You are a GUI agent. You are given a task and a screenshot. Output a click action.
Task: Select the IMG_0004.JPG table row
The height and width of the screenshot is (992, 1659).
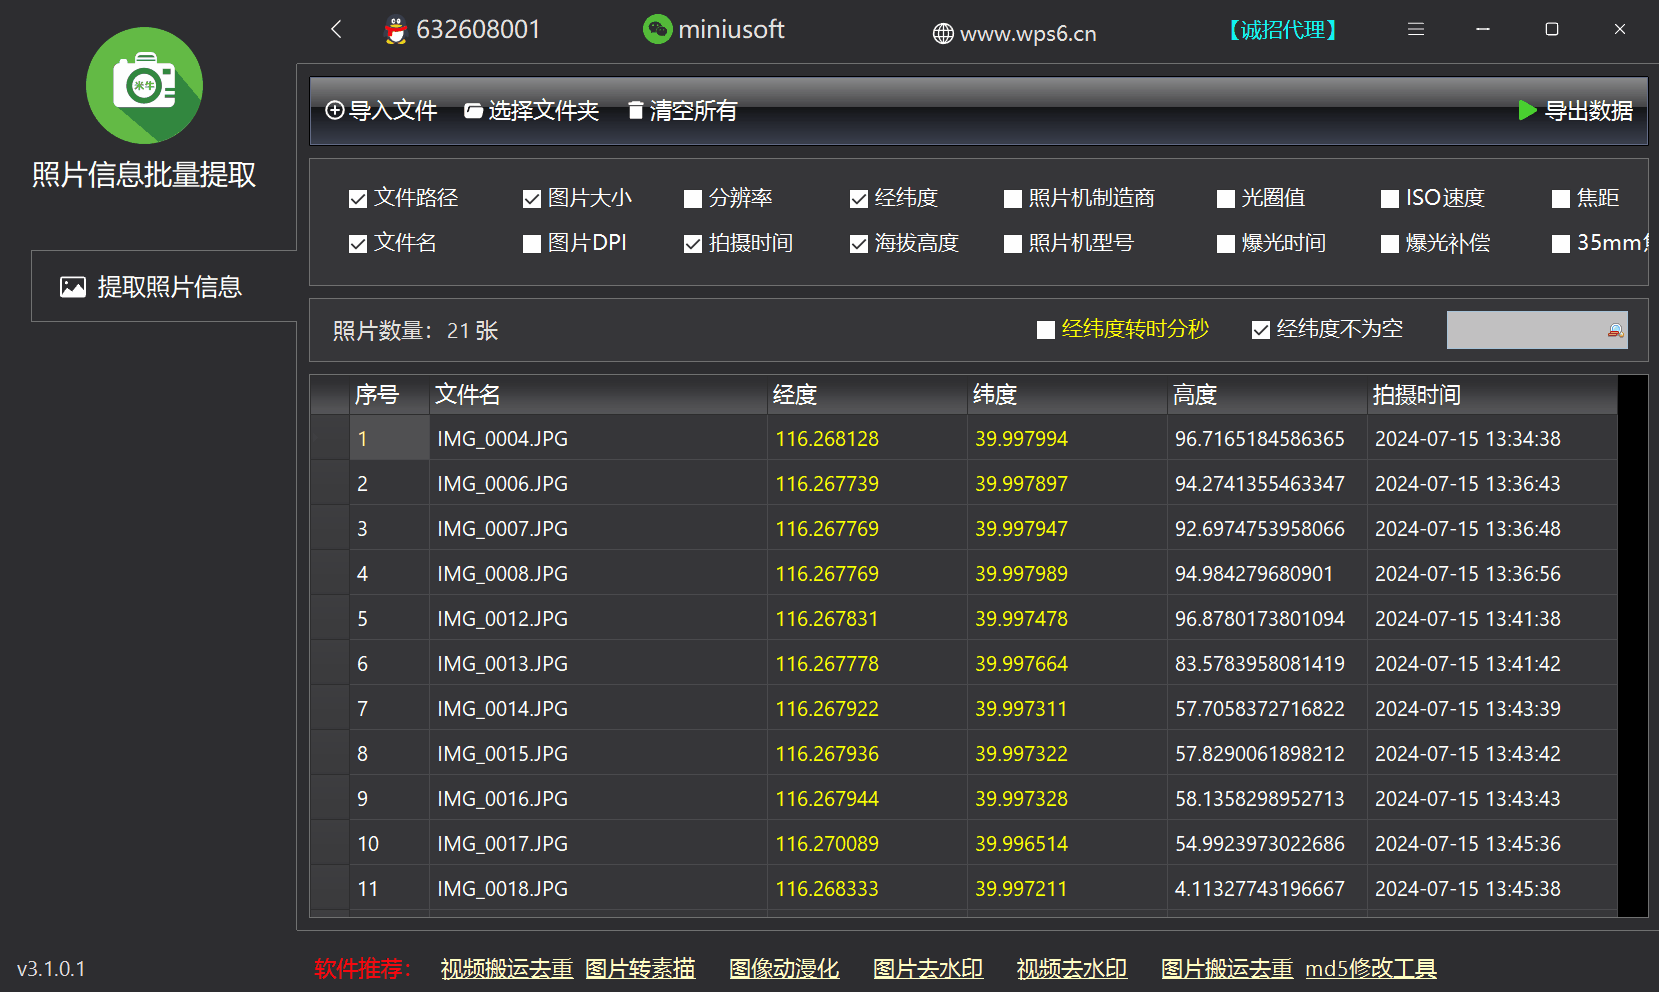700,438
